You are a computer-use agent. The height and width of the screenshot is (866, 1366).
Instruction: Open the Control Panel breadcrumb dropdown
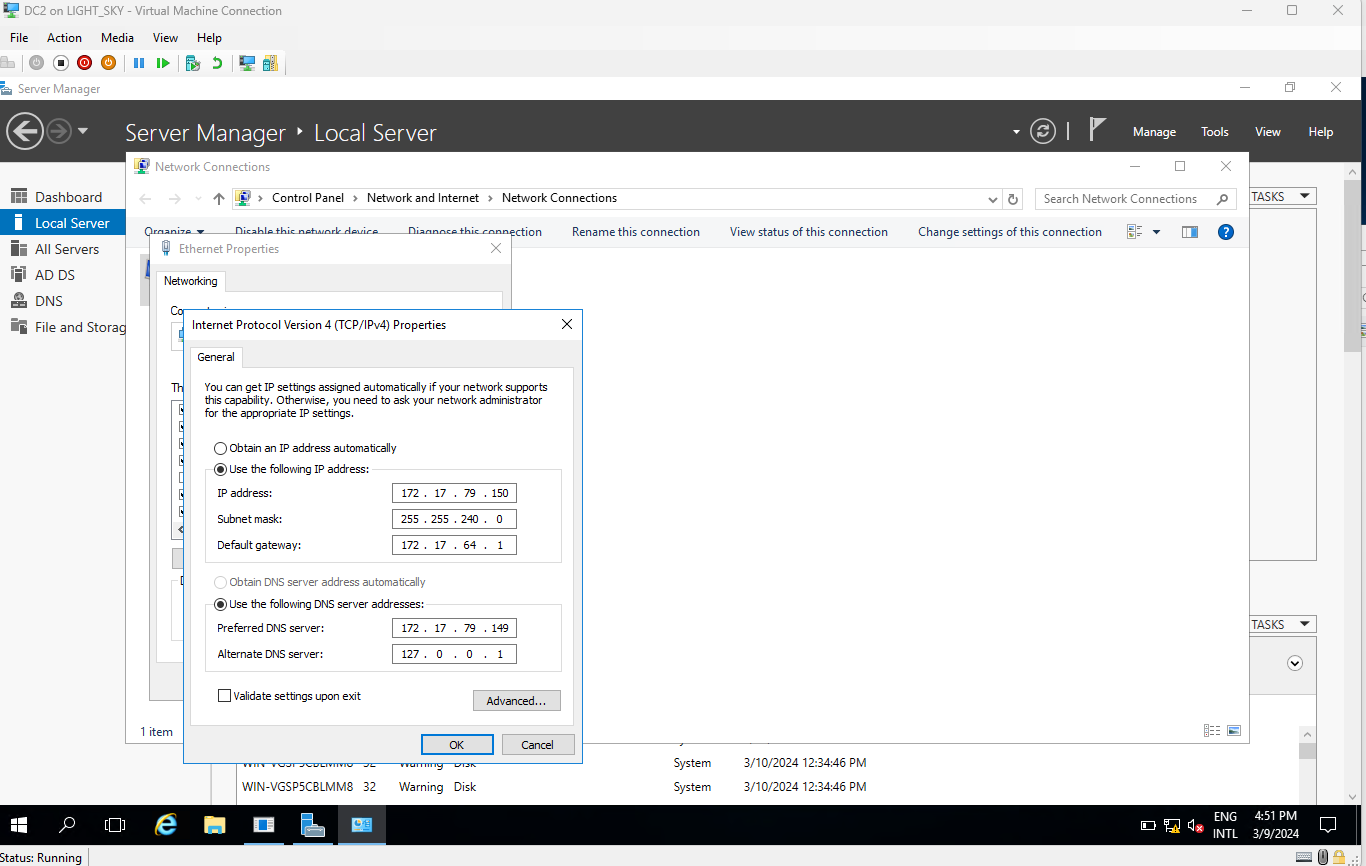pos(356,198)
